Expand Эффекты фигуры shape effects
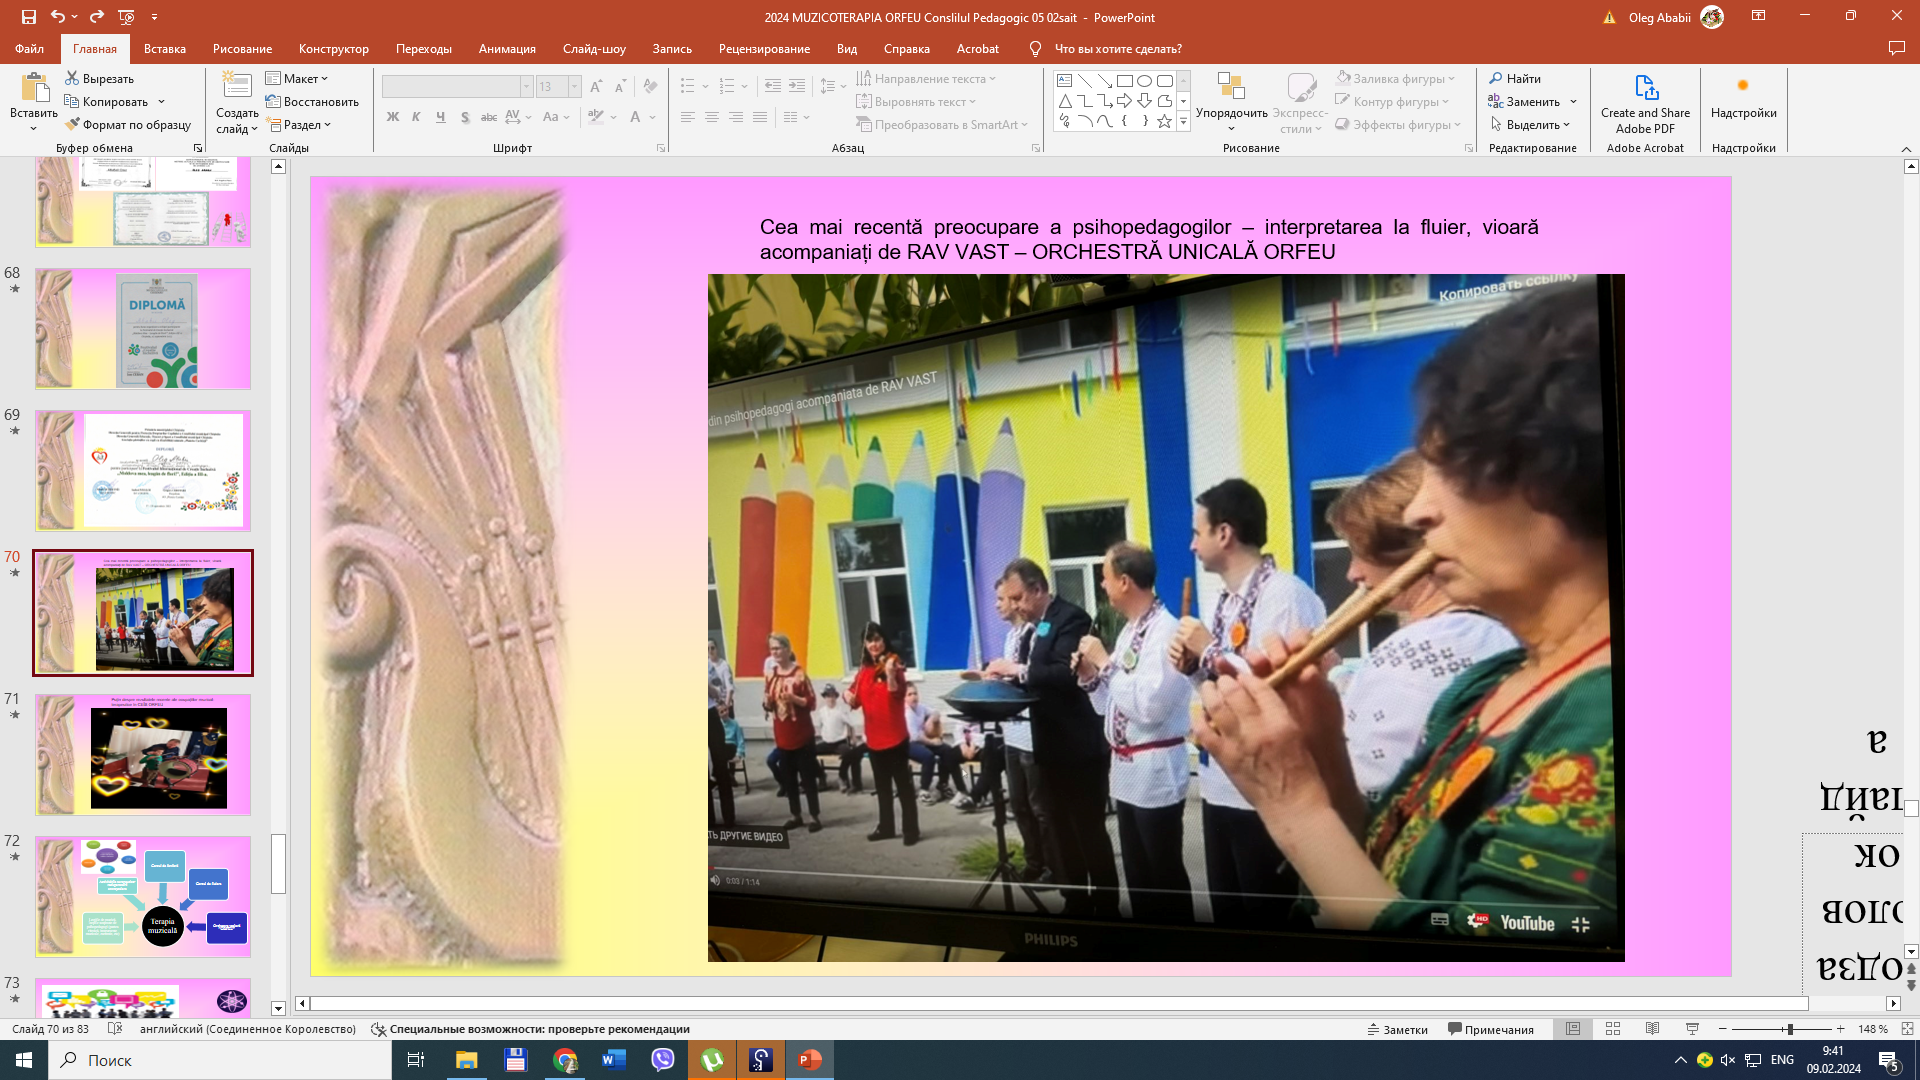 [x=1399, y=125]
